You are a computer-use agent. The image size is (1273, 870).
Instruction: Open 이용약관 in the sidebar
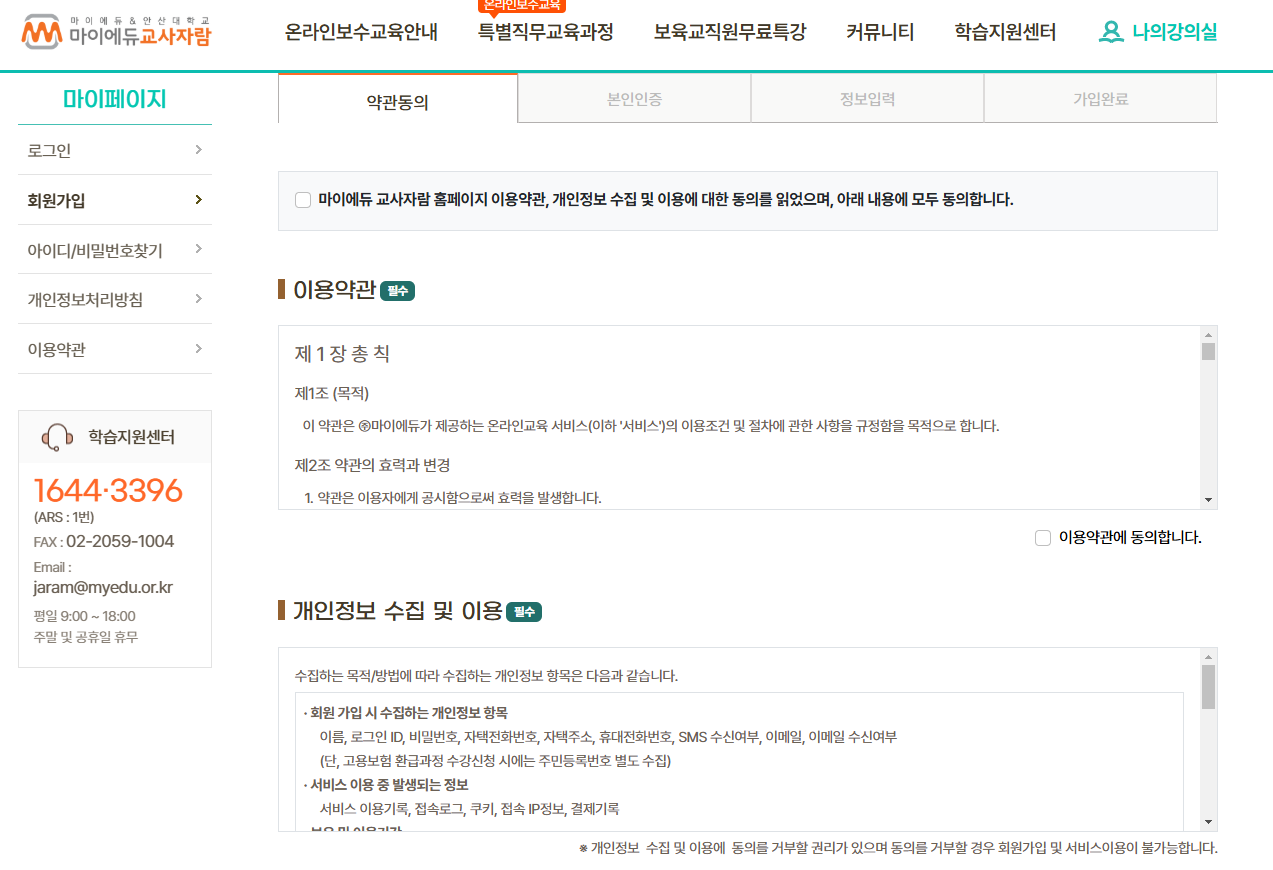pyautogui.click(x=115, y=349)
